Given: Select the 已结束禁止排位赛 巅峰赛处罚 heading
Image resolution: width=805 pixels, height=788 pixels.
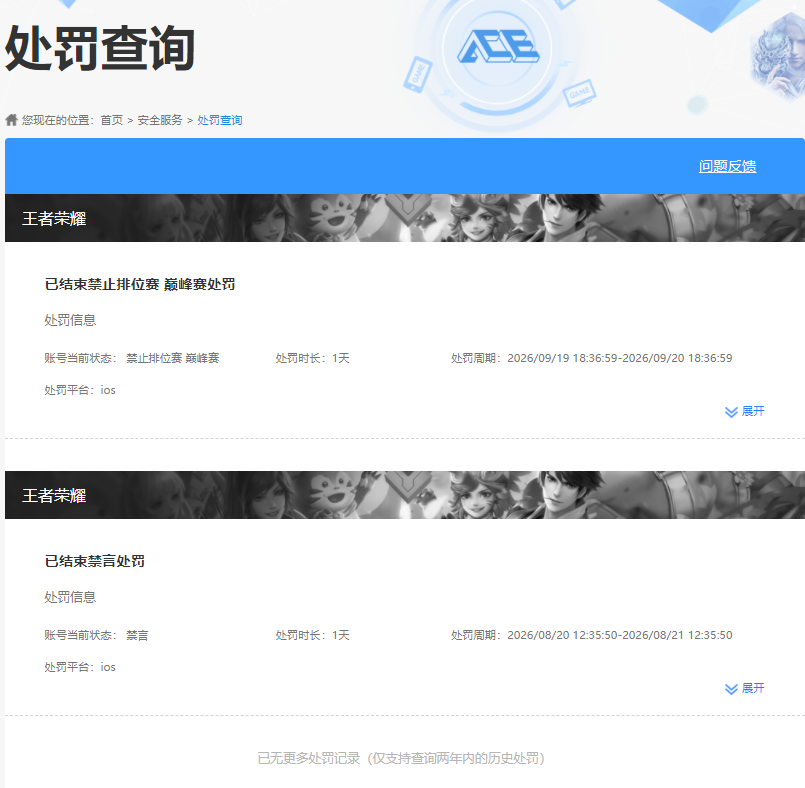Looking at the screenshot, I should (x=140, y=284).
